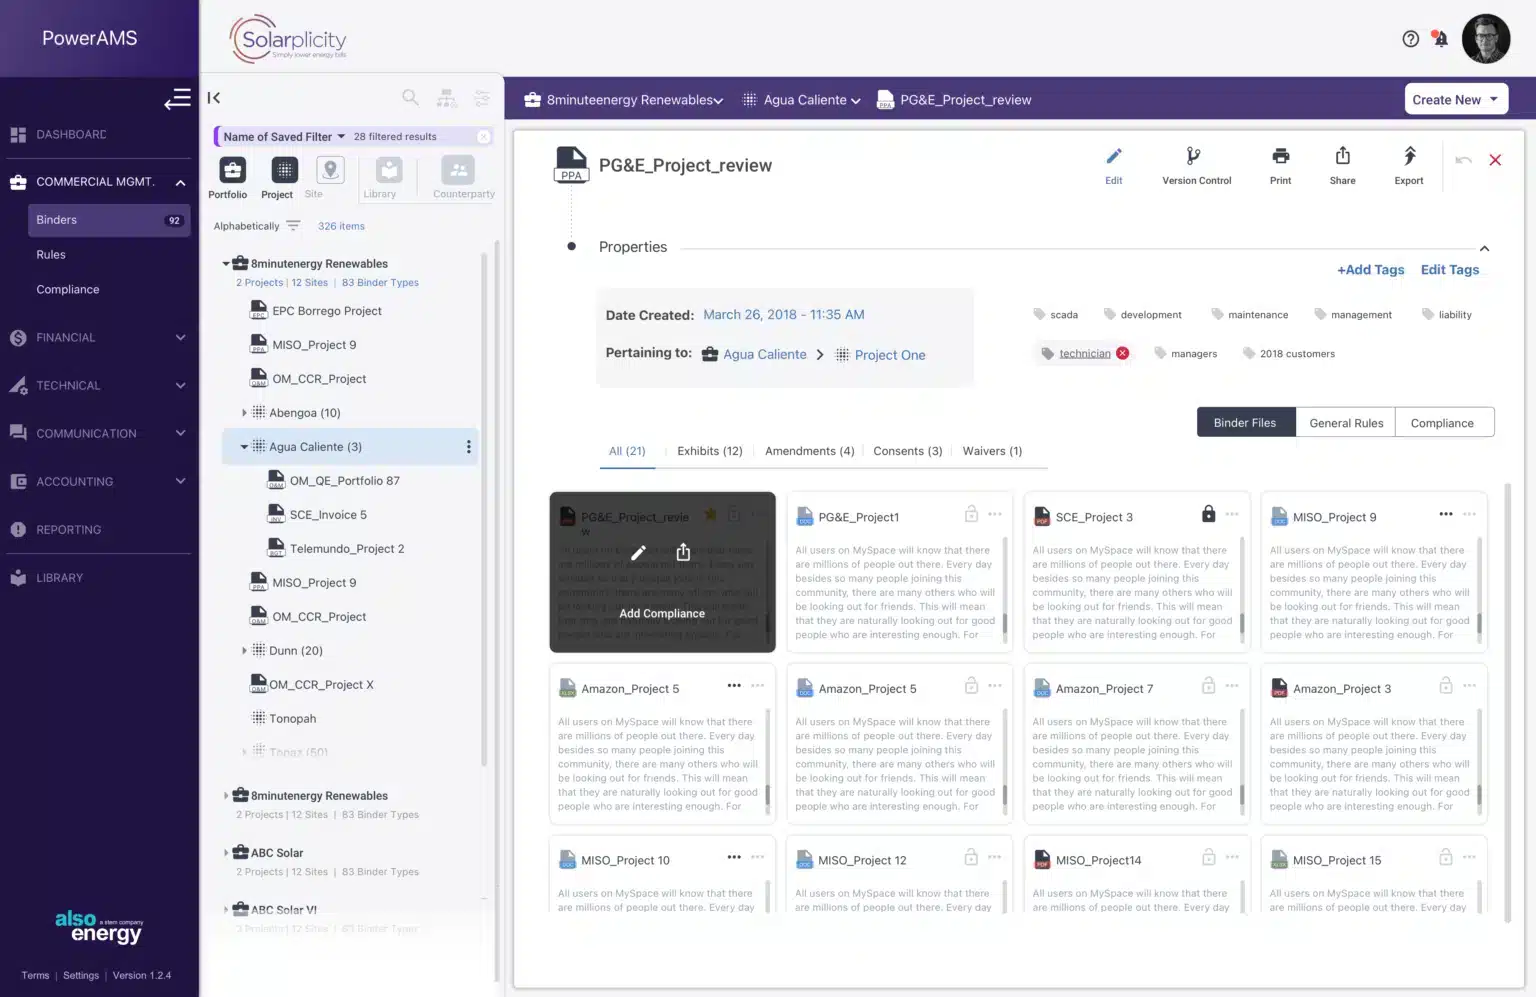Screen dimensions: 1536x997
Task: Switch to the Compliance tab
Action: (1443, 422)
